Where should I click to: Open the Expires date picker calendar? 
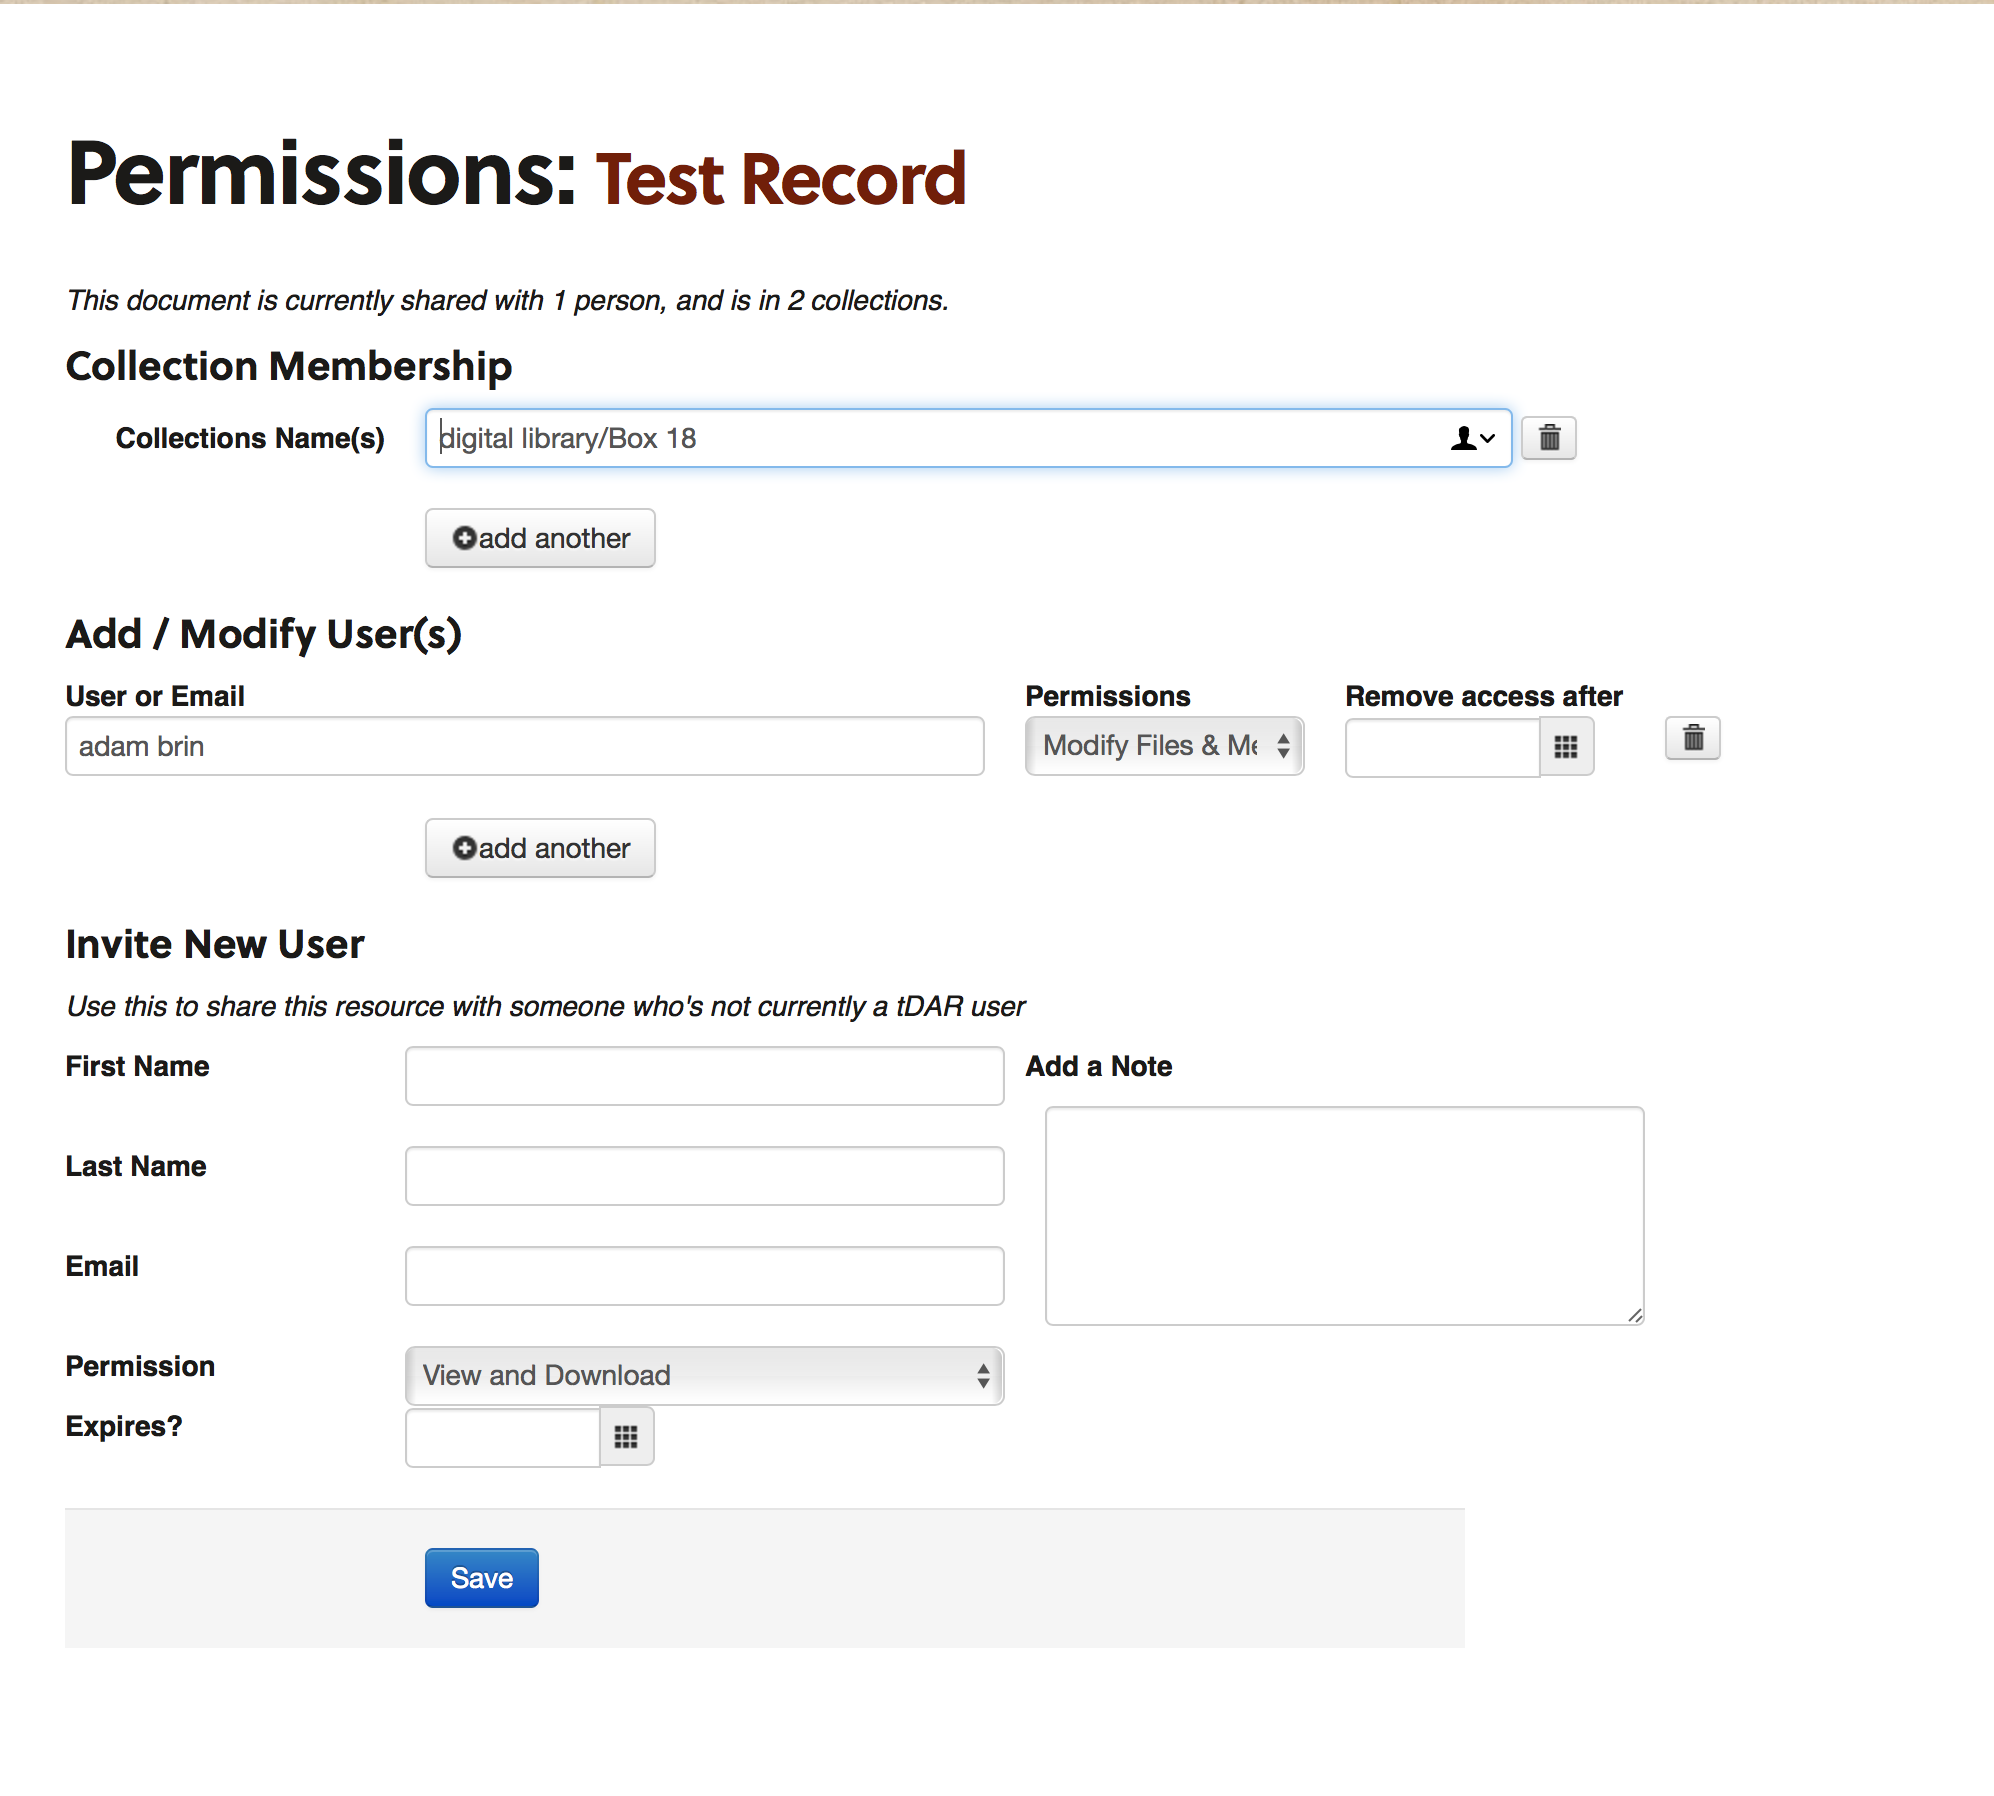(627, 1437)
